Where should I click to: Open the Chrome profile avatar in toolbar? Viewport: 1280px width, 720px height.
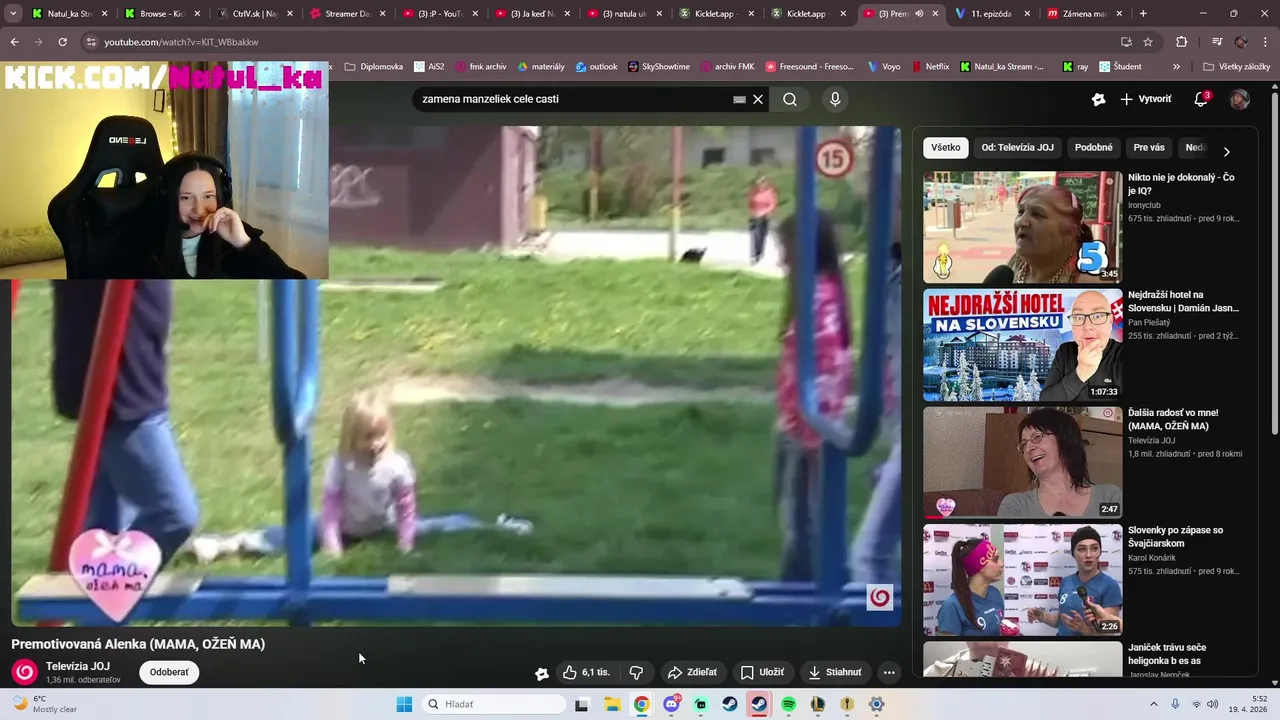pyautogui.click(x=1241, y=42)
